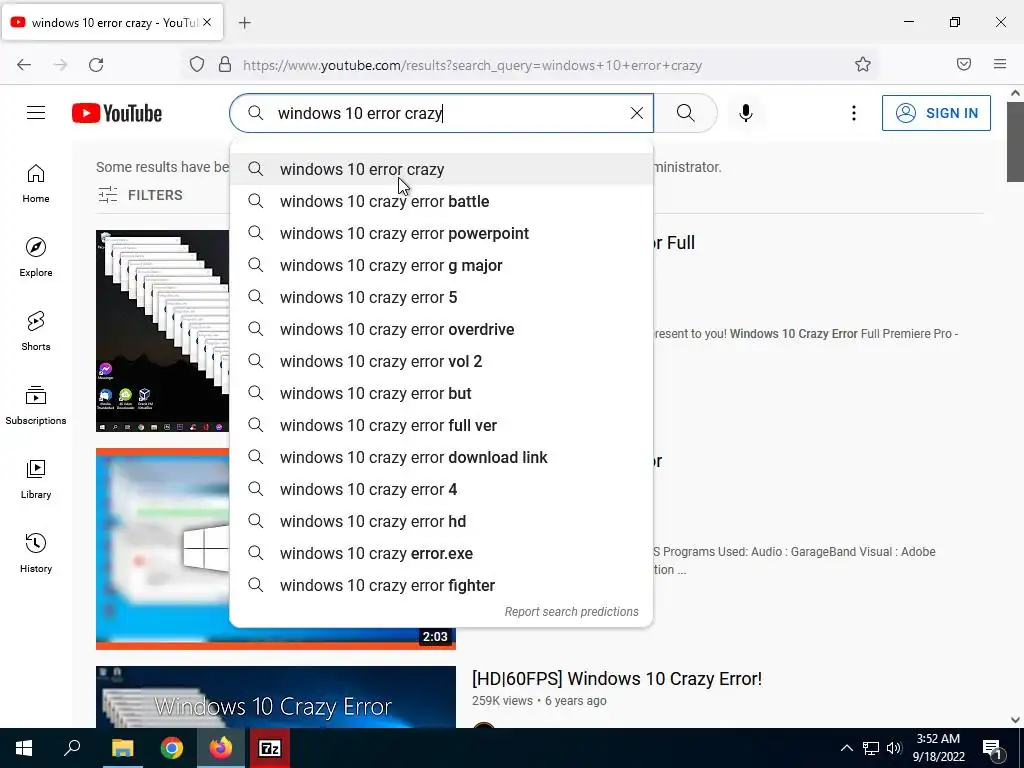
Task: Open first video thumbnail with cascading error windows
Action: [163, 330]
